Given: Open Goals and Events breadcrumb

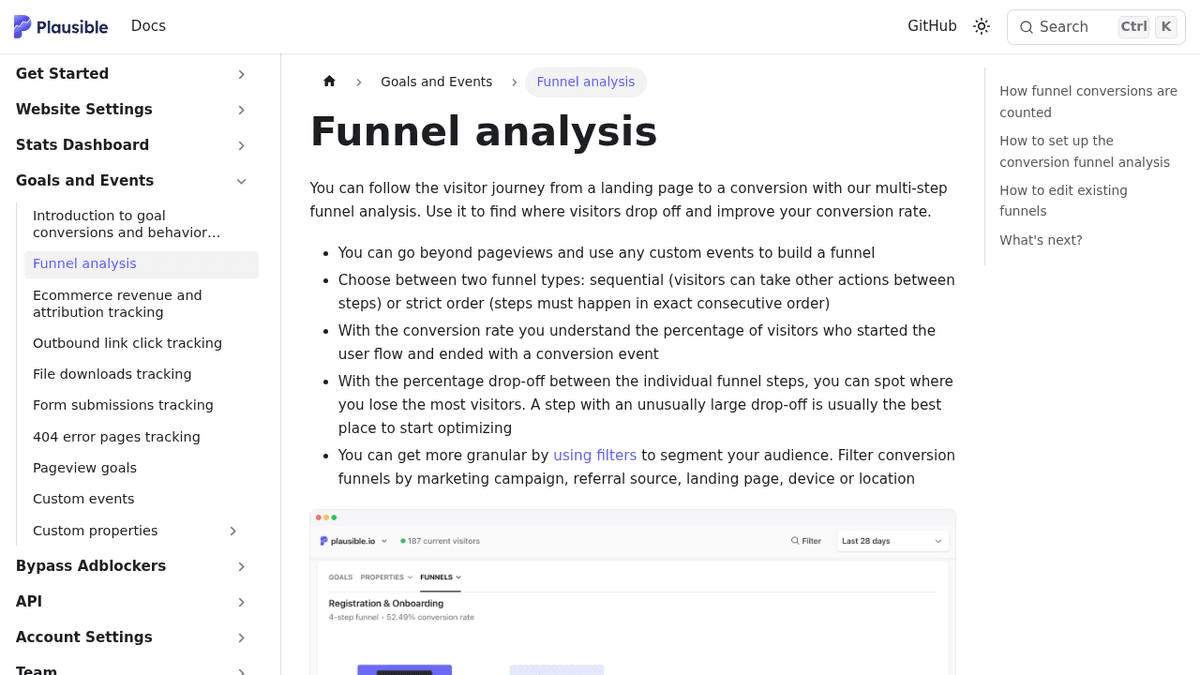Looking at the screenshot, I should (x=436, y=82).
